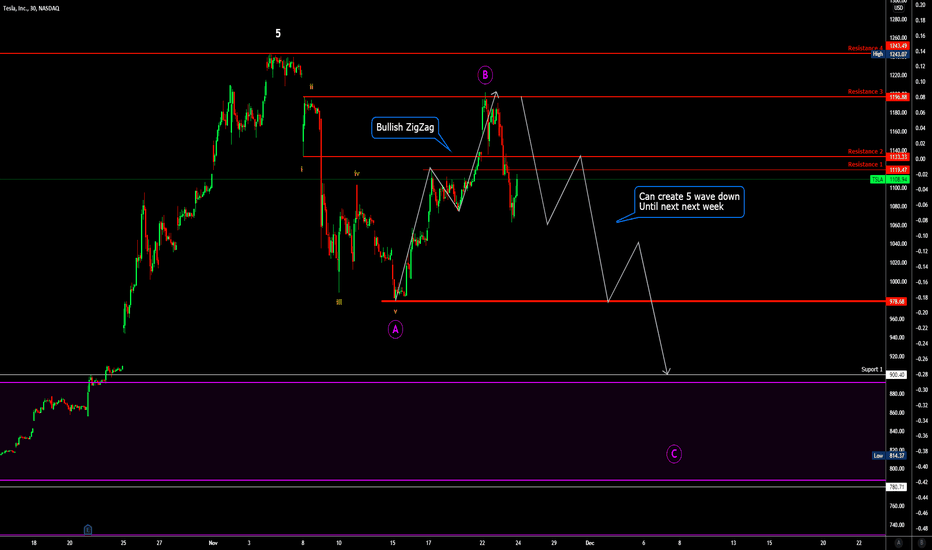Select the orange sub-wave iv label
Image resolution: width=932 pixels, height=550 pixels.
point(357,174)
